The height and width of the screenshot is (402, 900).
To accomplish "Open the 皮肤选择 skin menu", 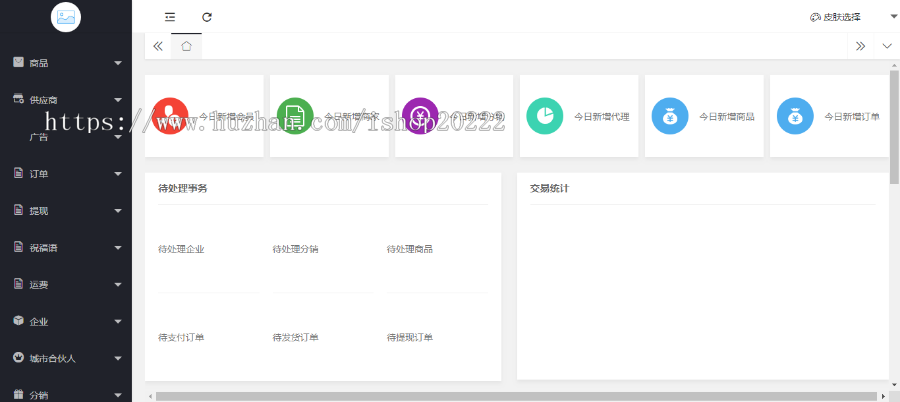I will [x=841, y=18].
